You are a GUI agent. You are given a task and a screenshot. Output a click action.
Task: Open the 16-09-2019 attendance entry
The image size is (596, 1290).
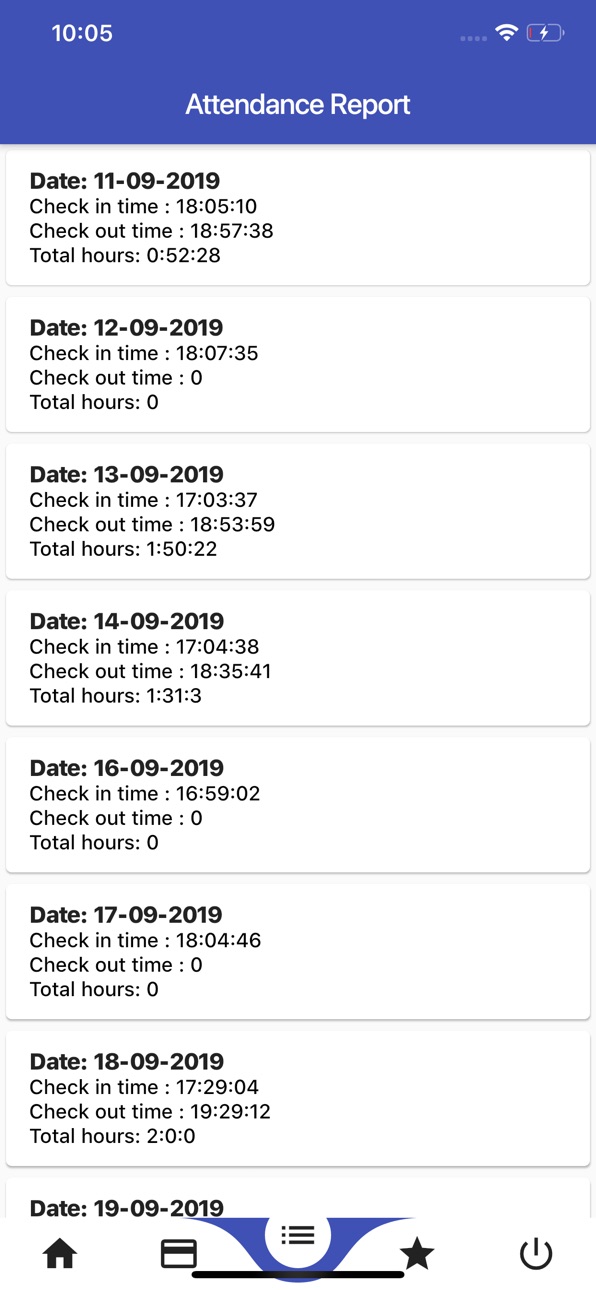pos(298,805)
